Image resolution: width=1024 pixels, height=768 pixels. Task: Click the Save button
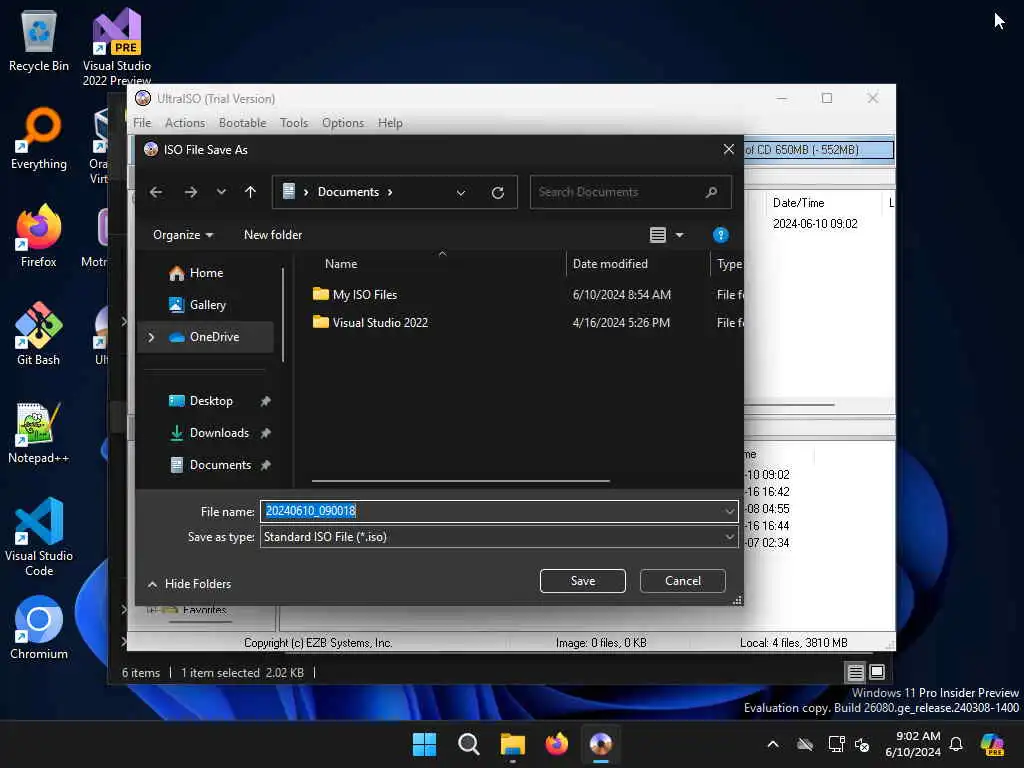point(583,581)
